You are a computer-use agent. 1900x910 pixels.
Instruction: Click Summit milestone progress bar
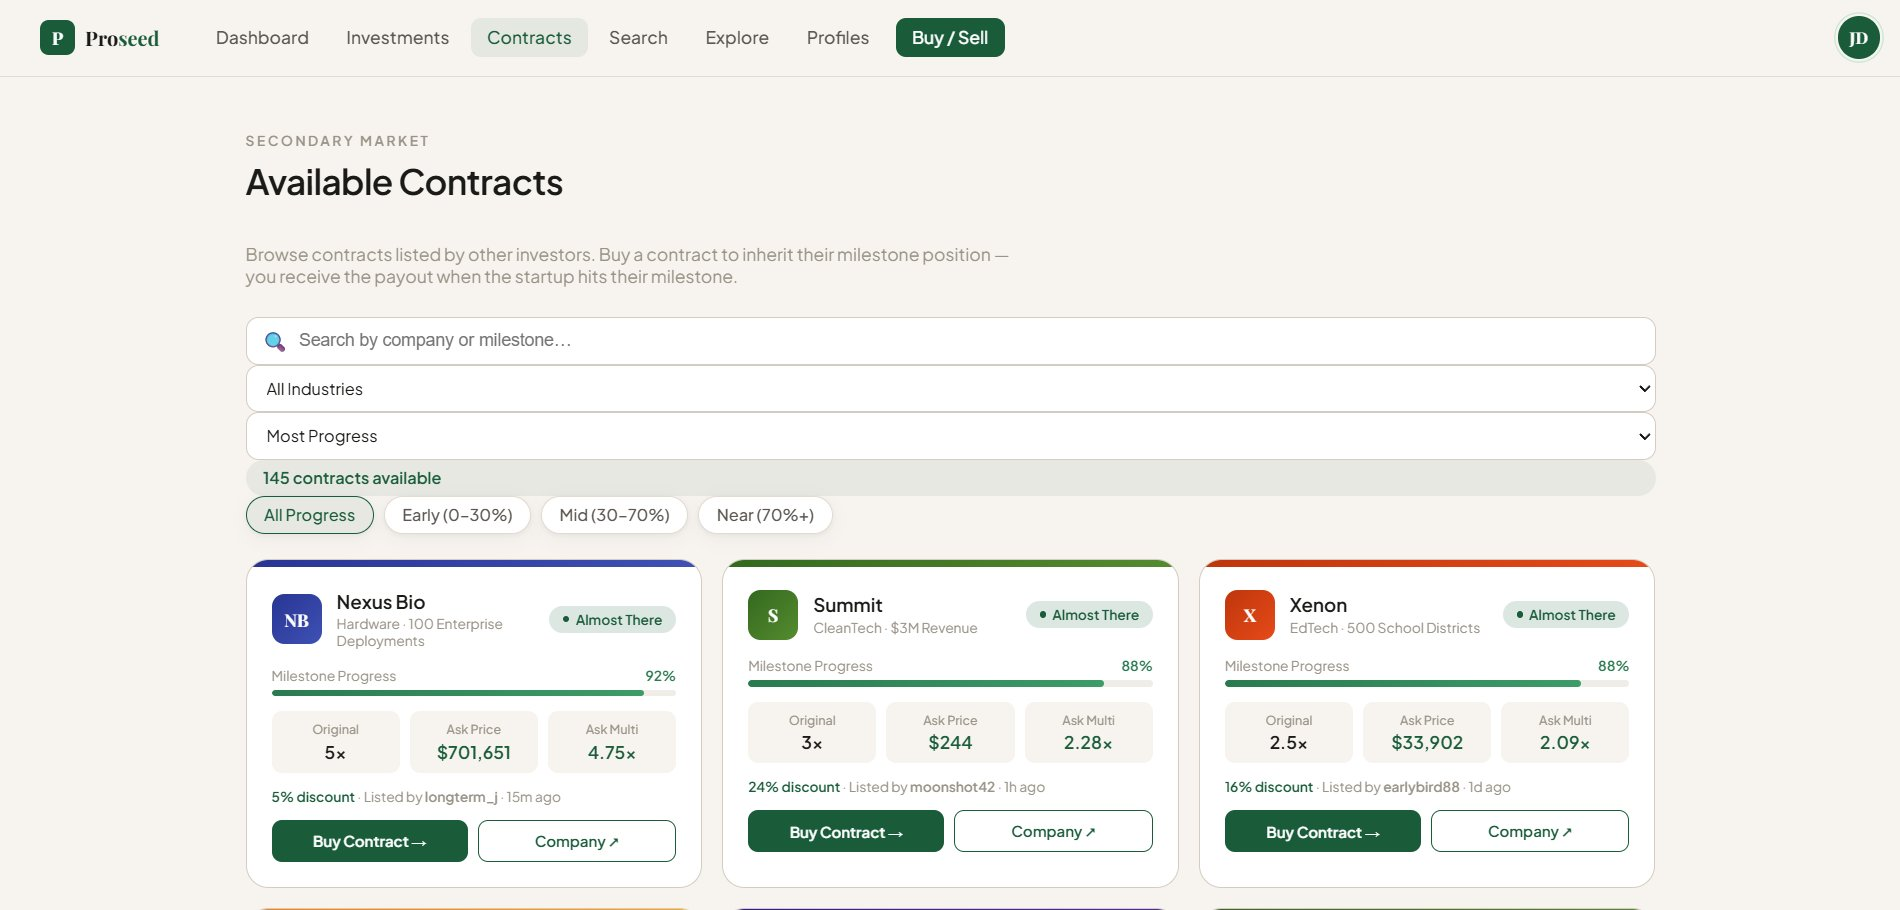click(950, 683)
